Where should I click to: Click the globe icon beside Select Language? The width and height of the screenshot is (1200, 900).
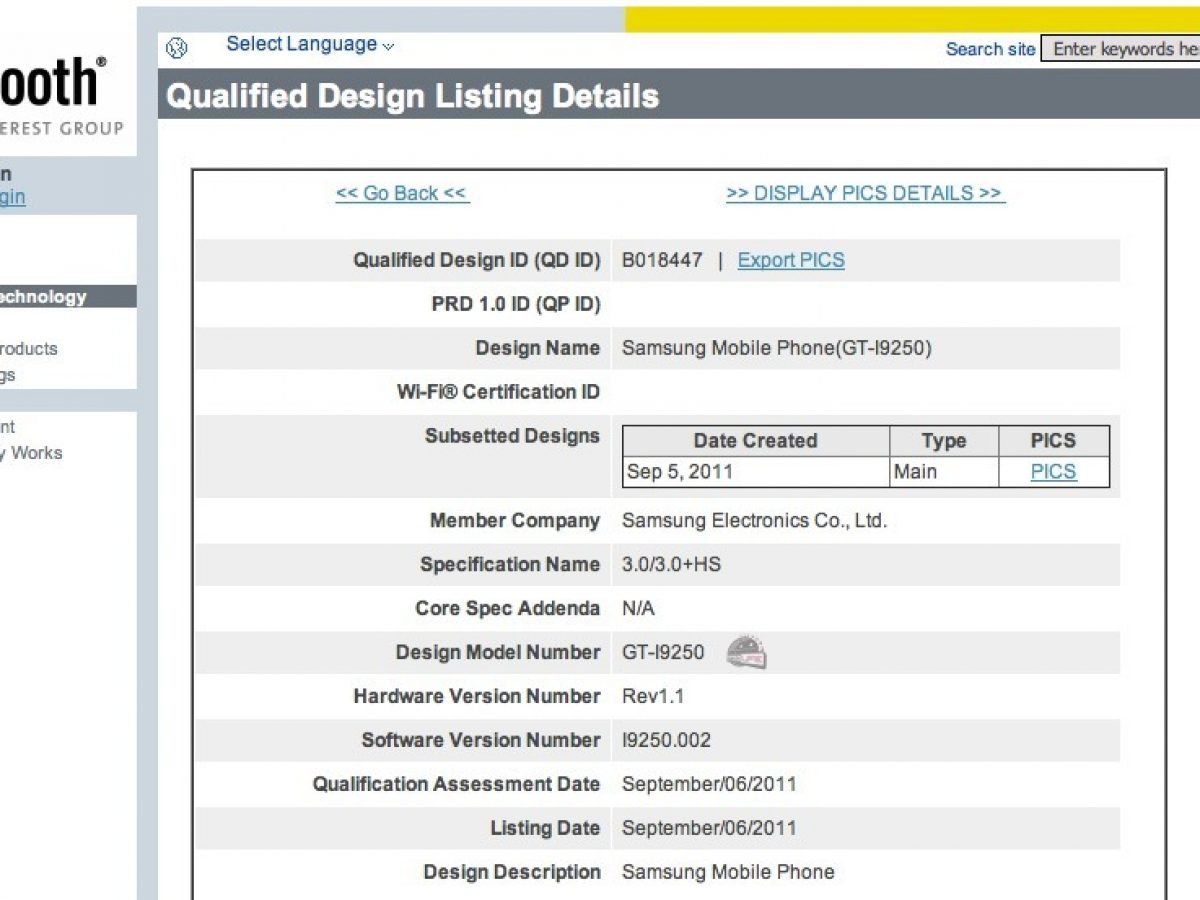(x=177, y=47)
